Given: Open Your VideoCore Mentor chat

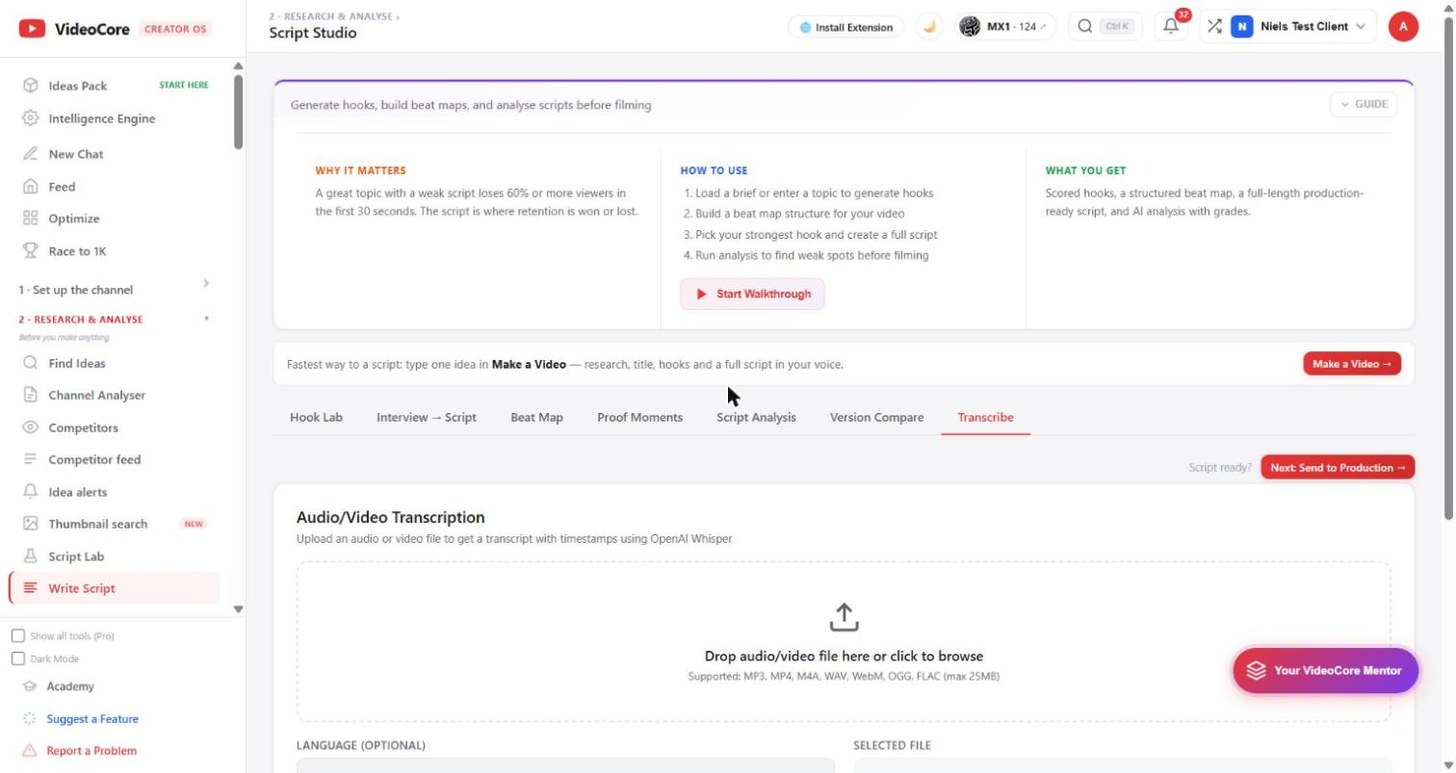Looking at the screenshot, I should click(1325, 670).
